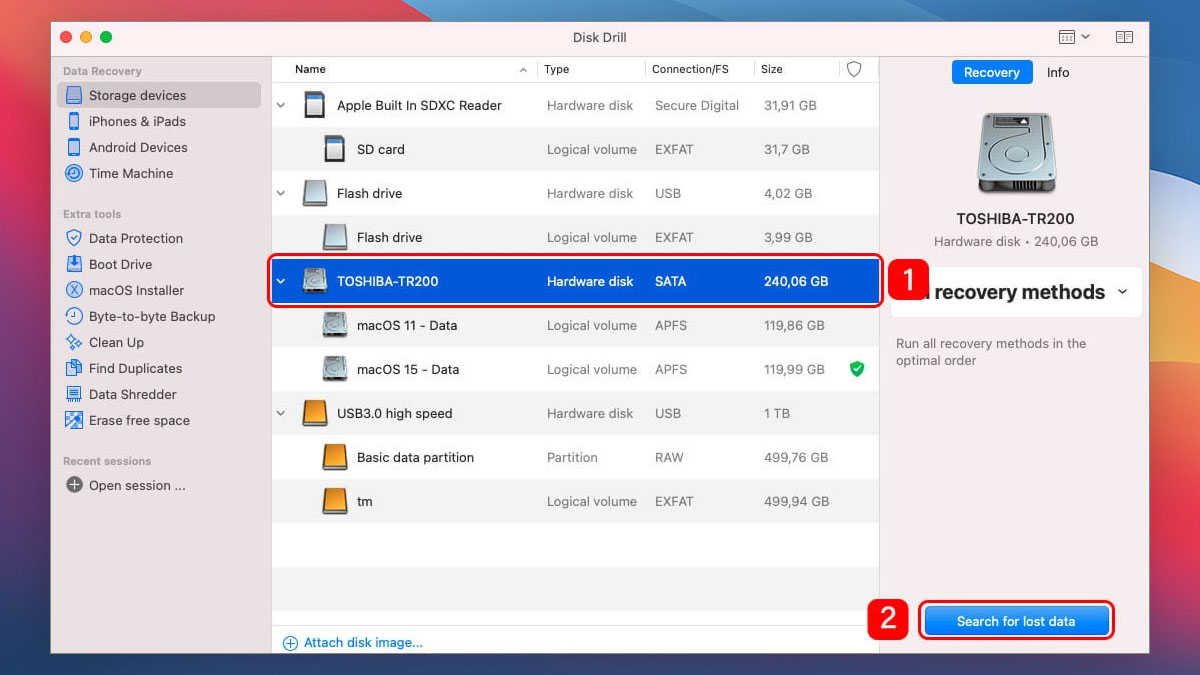
Task: Open Android Devices section
Action: click(138, 147)
